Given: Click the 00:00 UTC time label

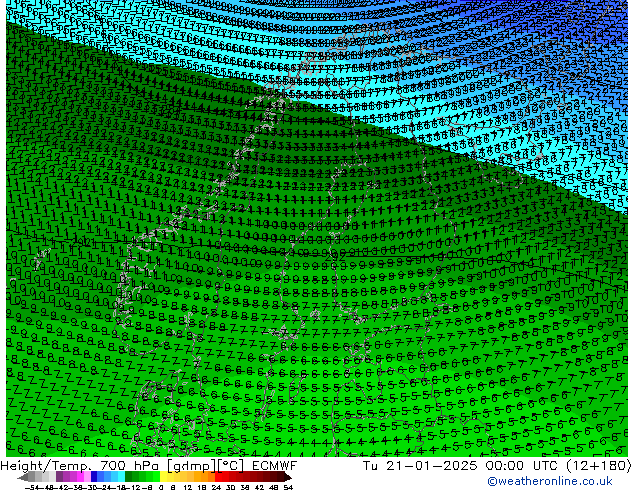Looking at the screenshot, I should pos(523,466).
